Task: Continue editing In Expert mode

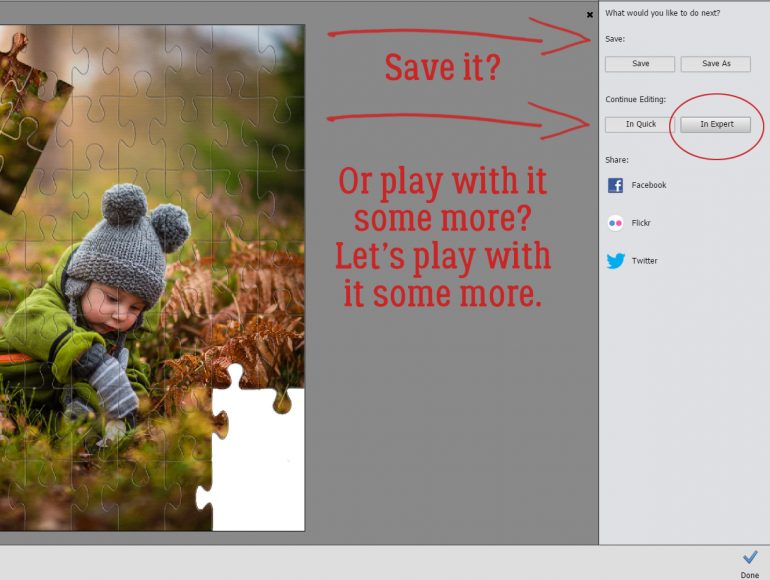Action: tap(715, 124)
